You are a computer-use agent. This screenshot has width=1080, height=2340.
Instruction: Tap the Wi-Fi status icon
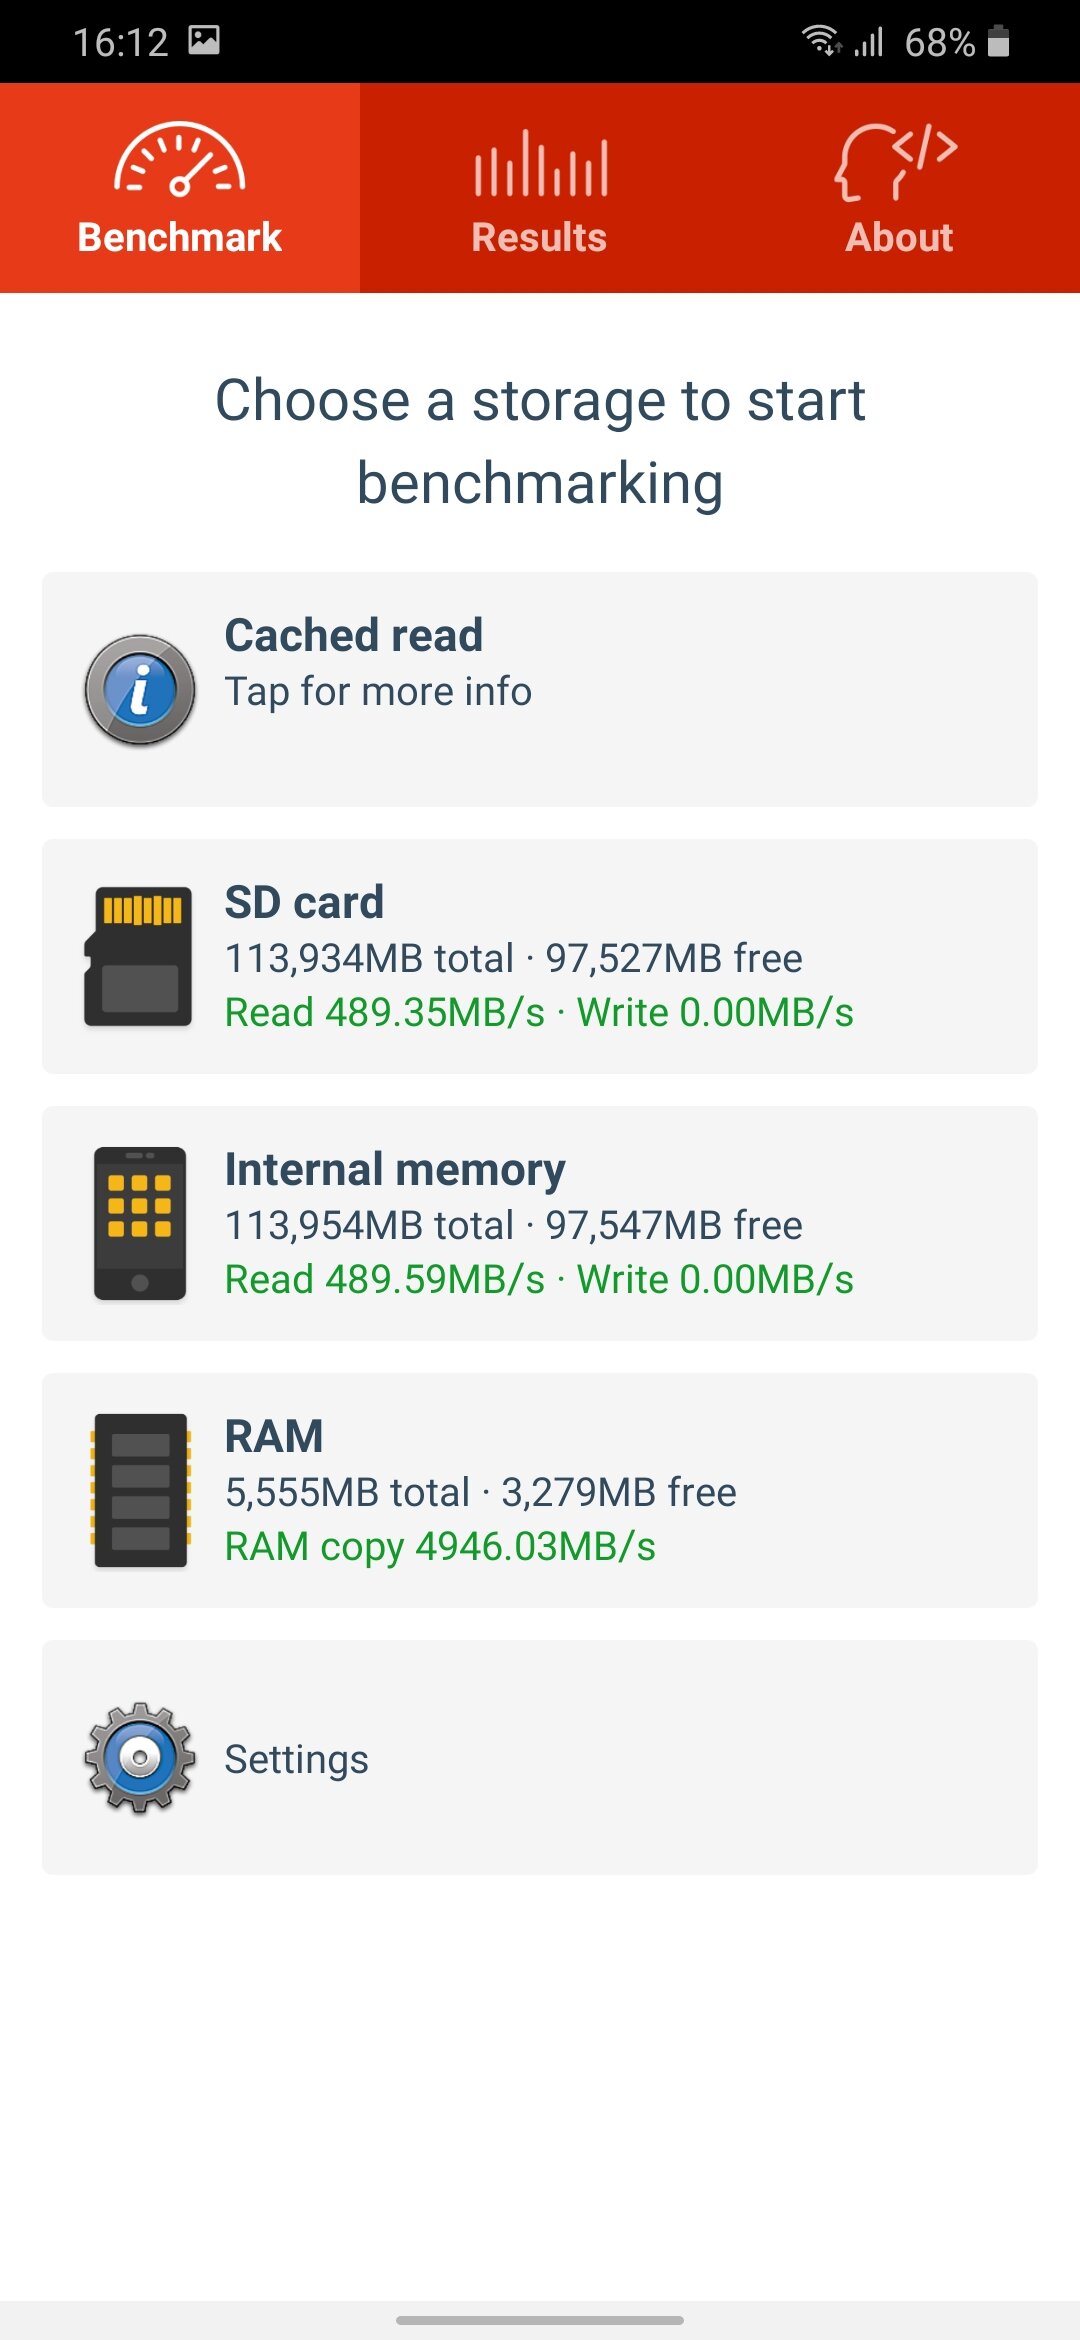[x=822, y=41]
